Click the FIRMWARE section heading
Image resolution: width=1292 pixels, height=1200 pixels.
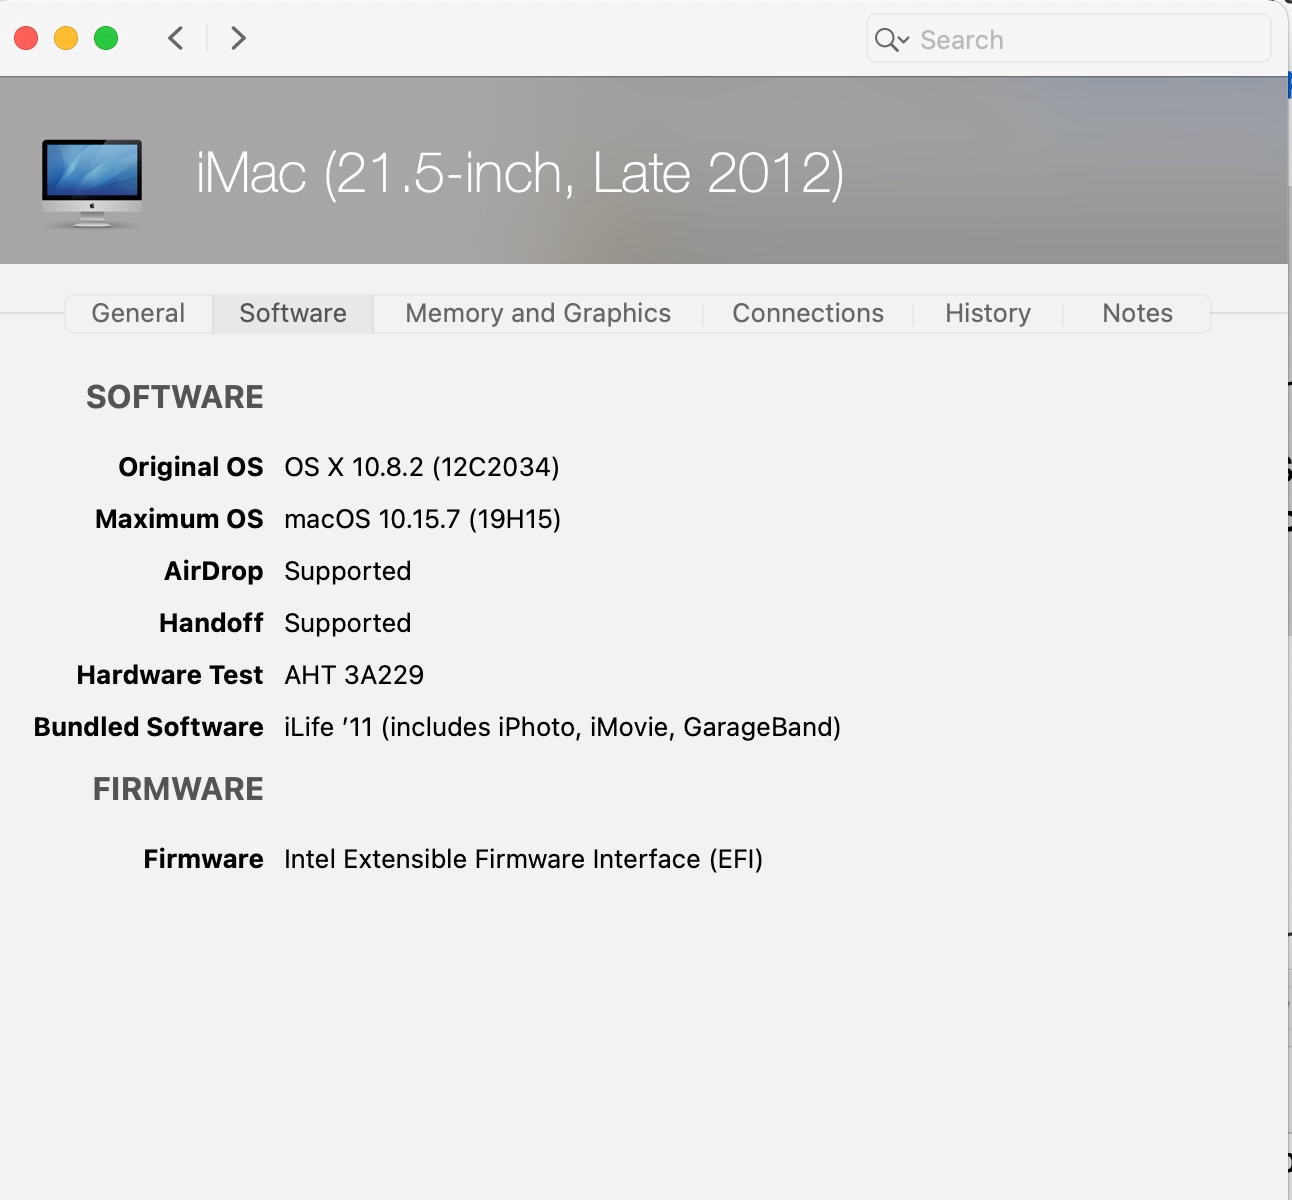click(178, 789)
